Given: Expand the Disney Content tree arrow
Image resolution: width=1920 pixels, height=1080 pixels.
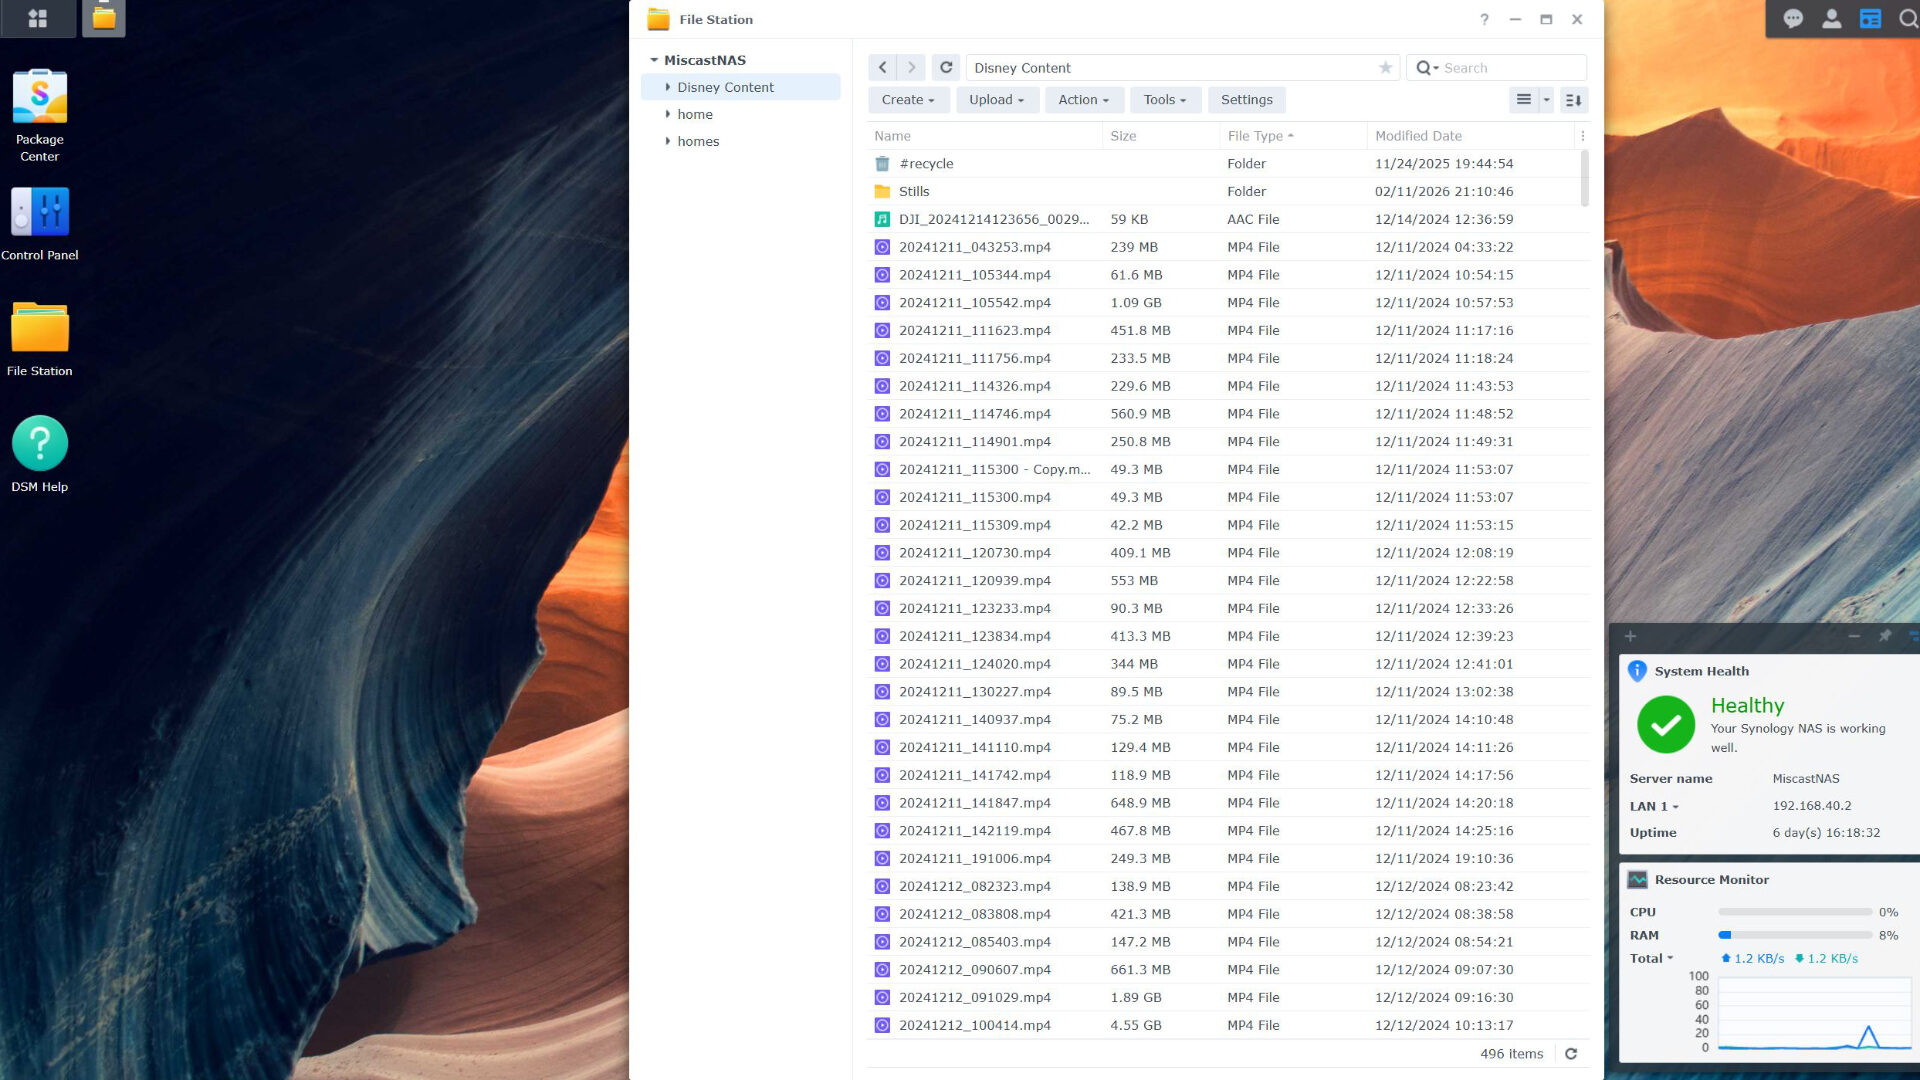Looking at the screenshot, I should [668, 87].
